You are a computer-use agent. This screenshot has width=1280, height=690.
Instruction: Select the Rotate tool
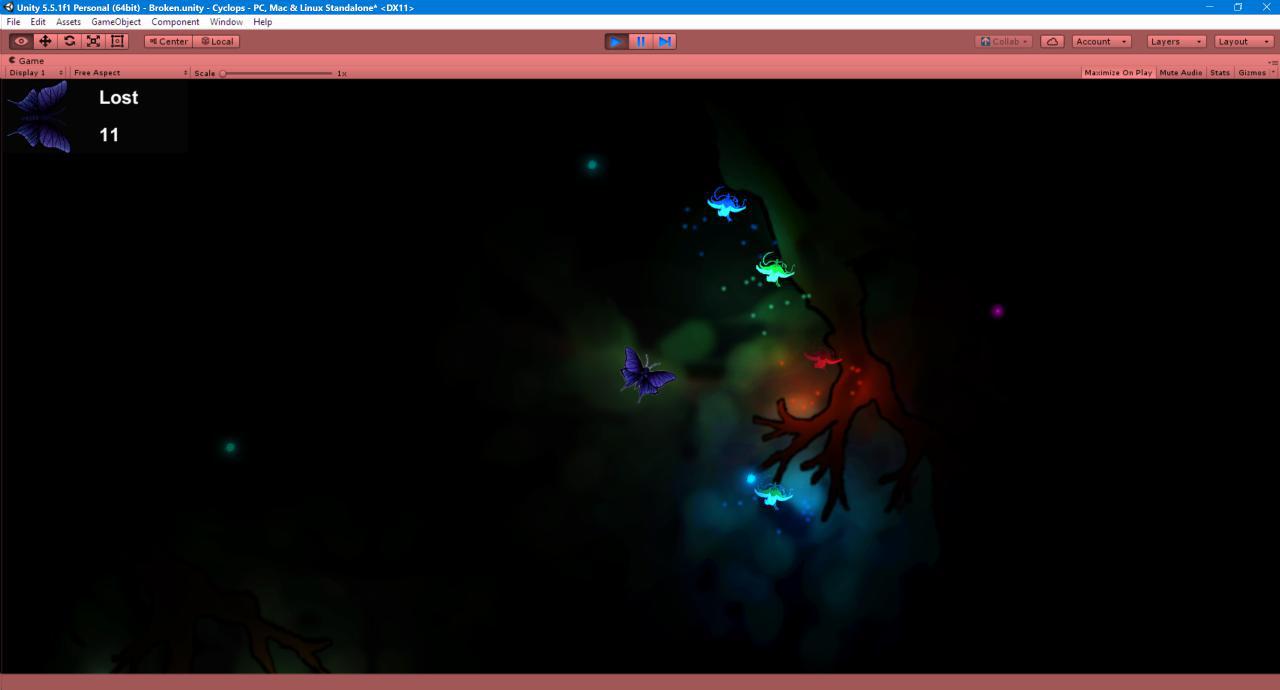coord(69,41)
